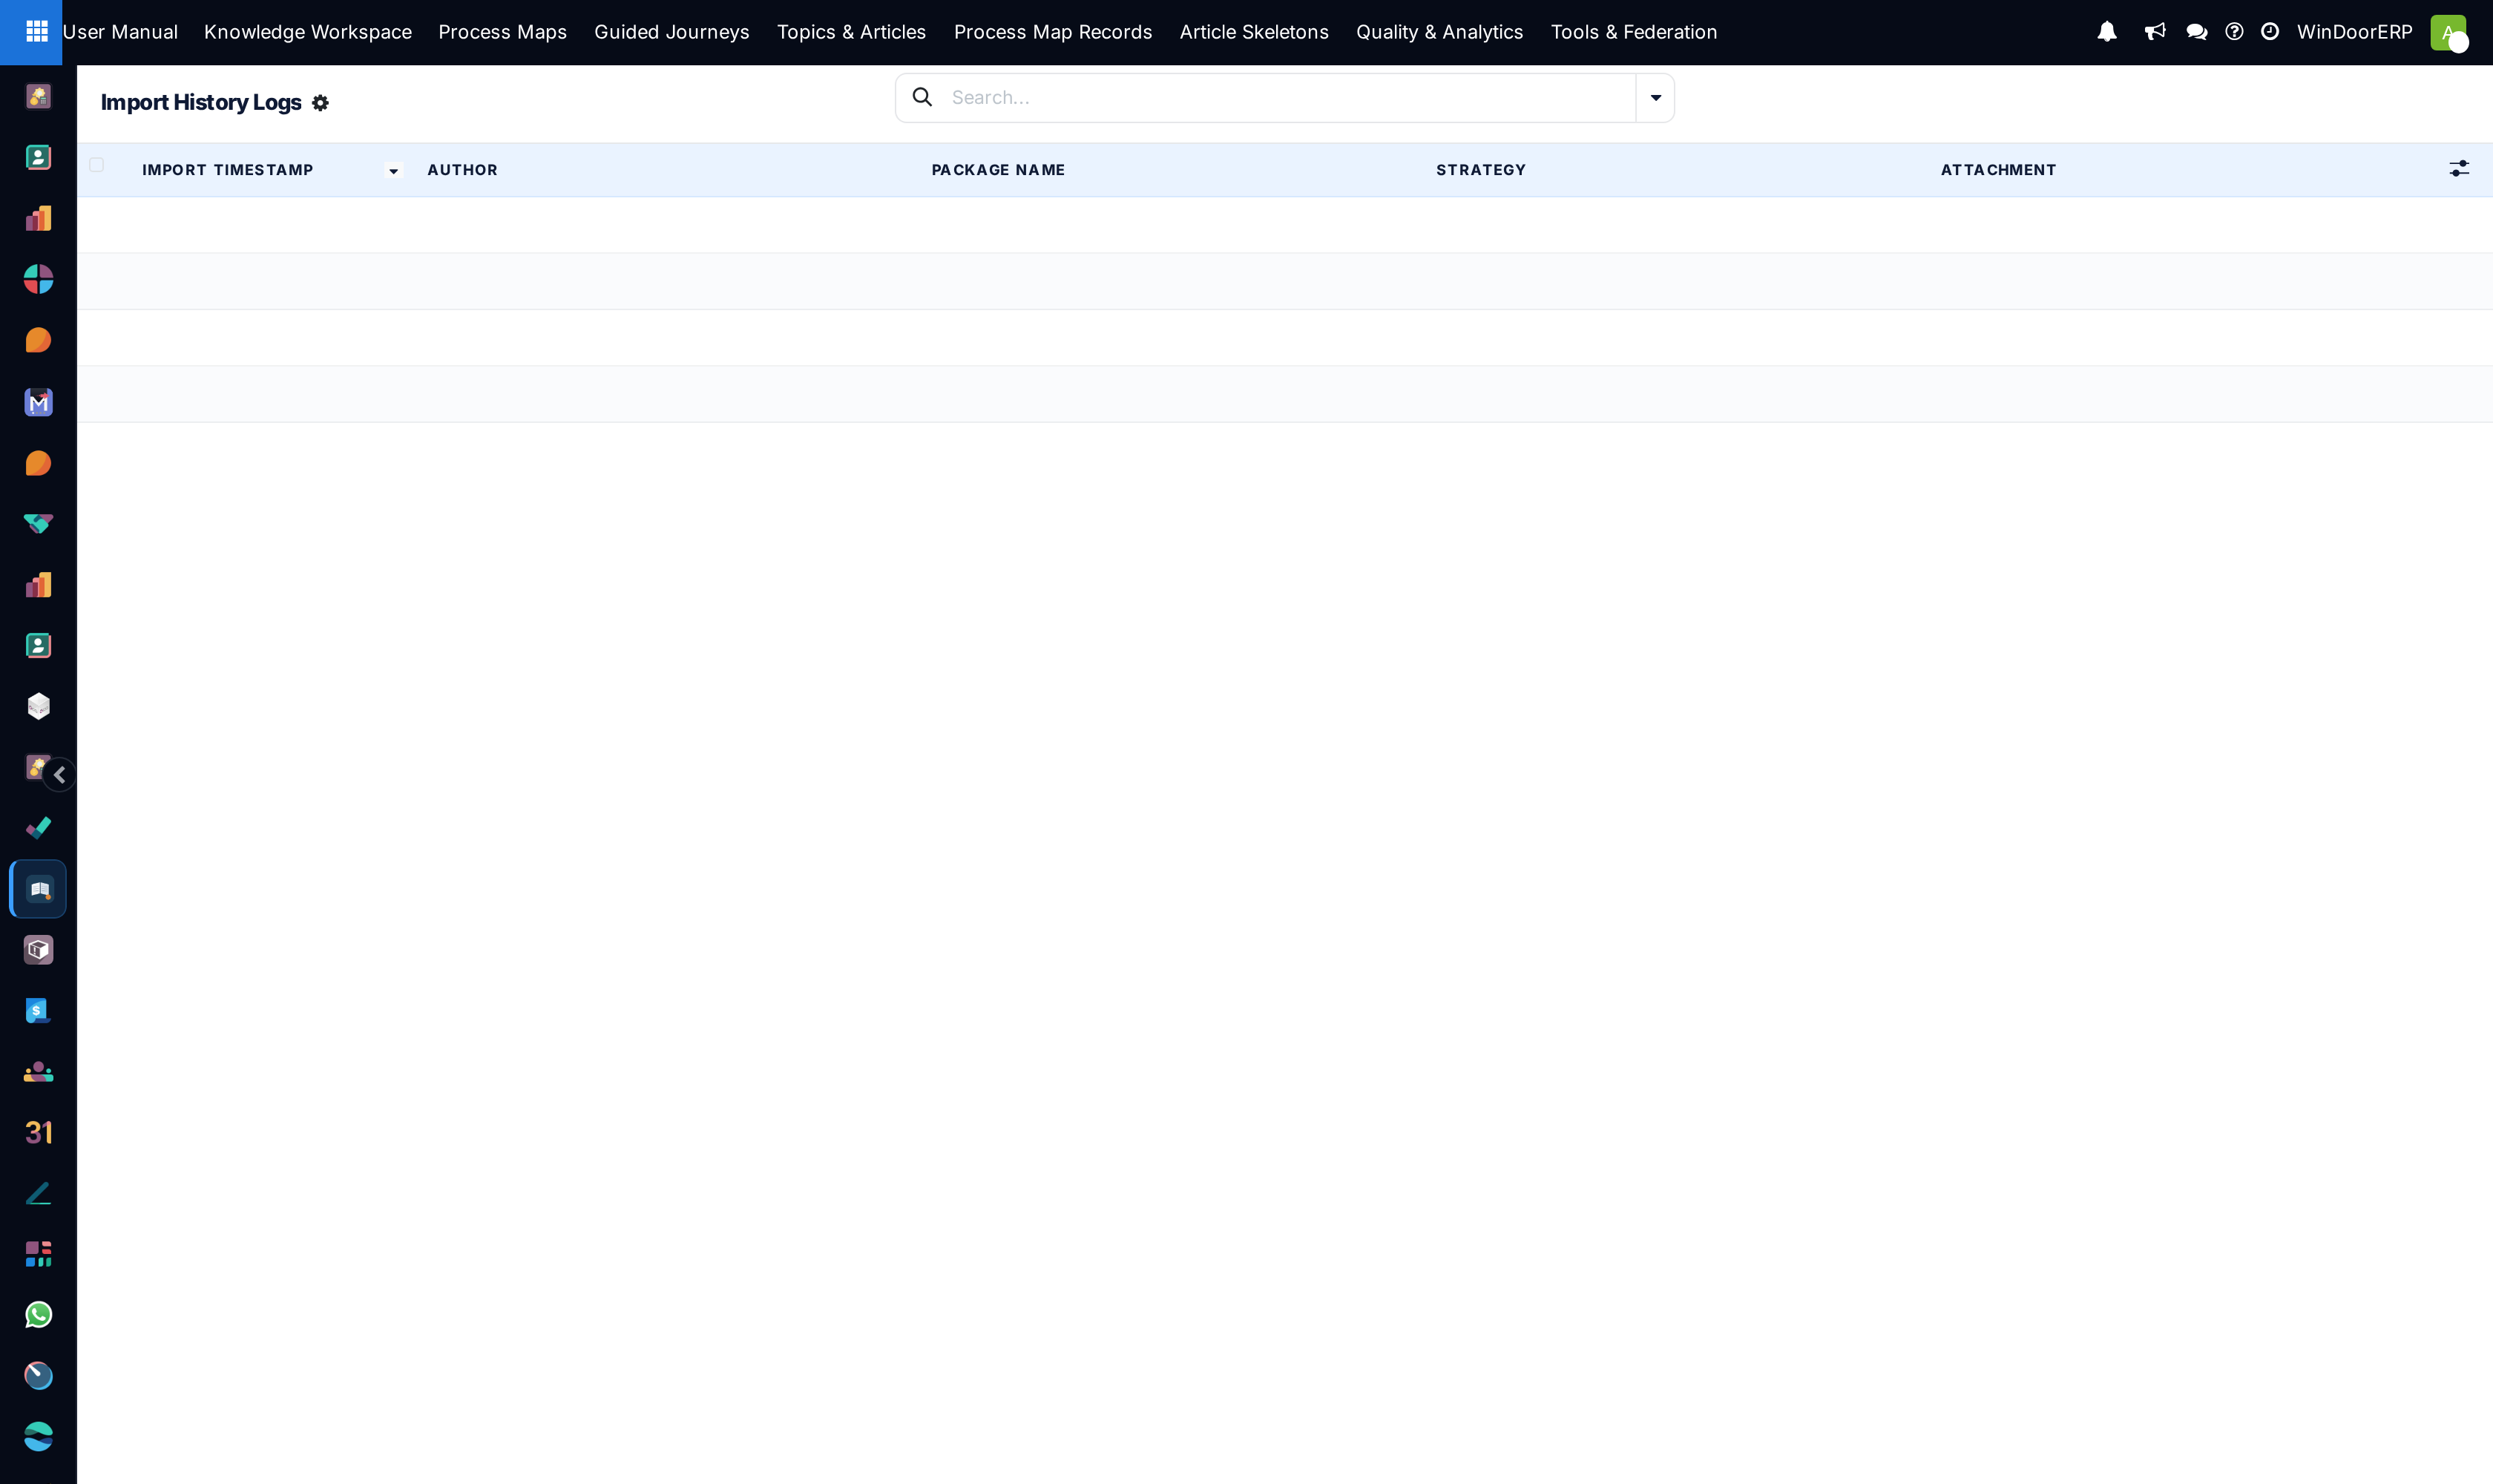Screen dimensions: 2493x1484
Task: Click the help question mark icon
Action: point(2234,32)
